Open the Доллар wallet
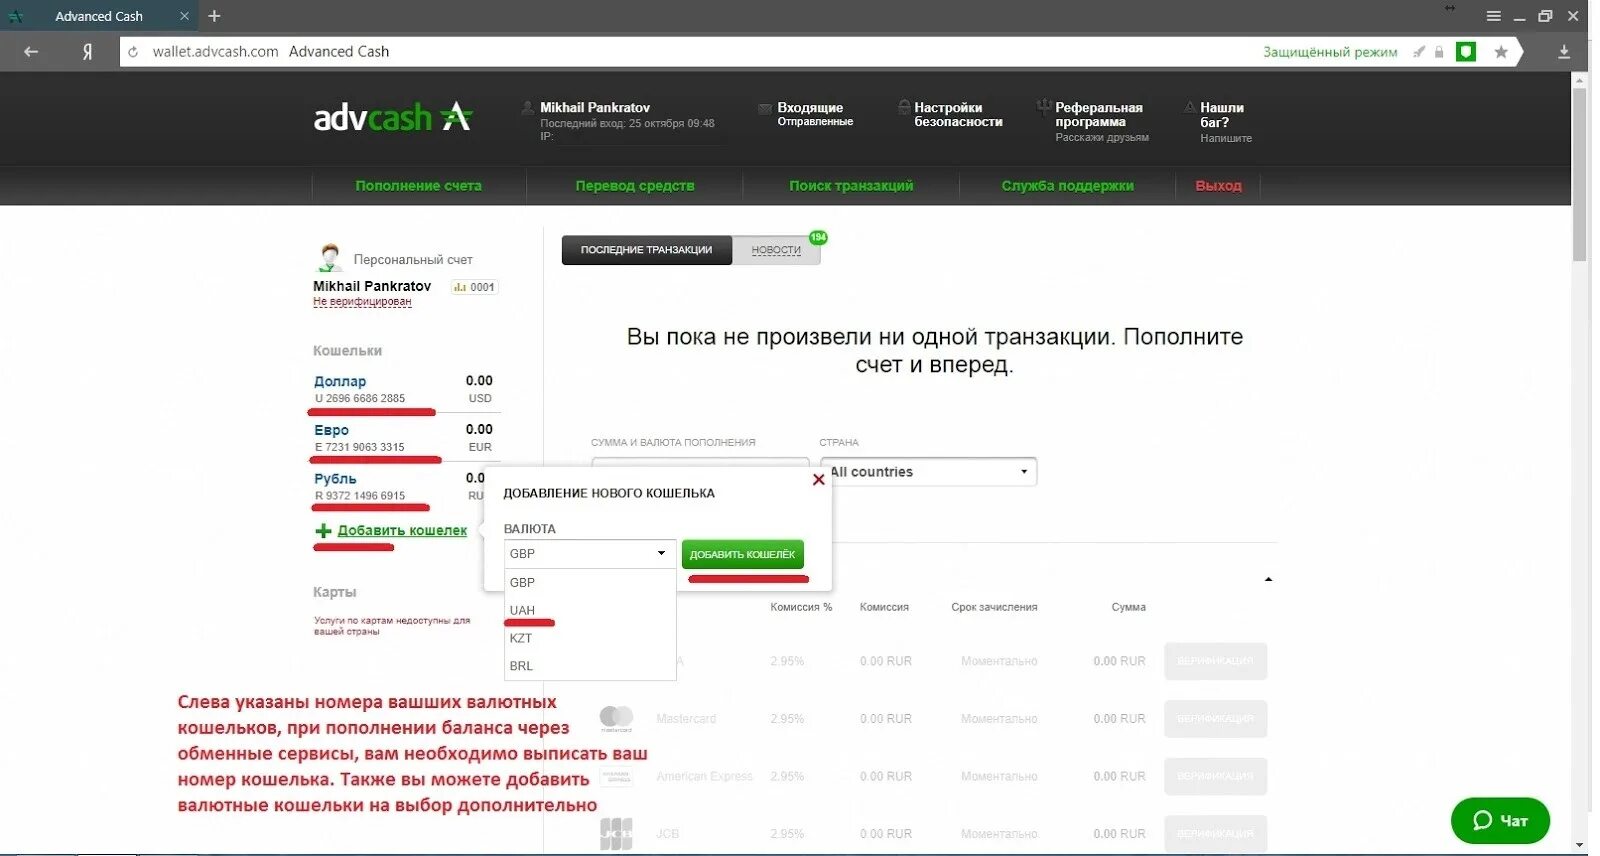This screenshot has width=1600, height=856. (x=340, y=382)
